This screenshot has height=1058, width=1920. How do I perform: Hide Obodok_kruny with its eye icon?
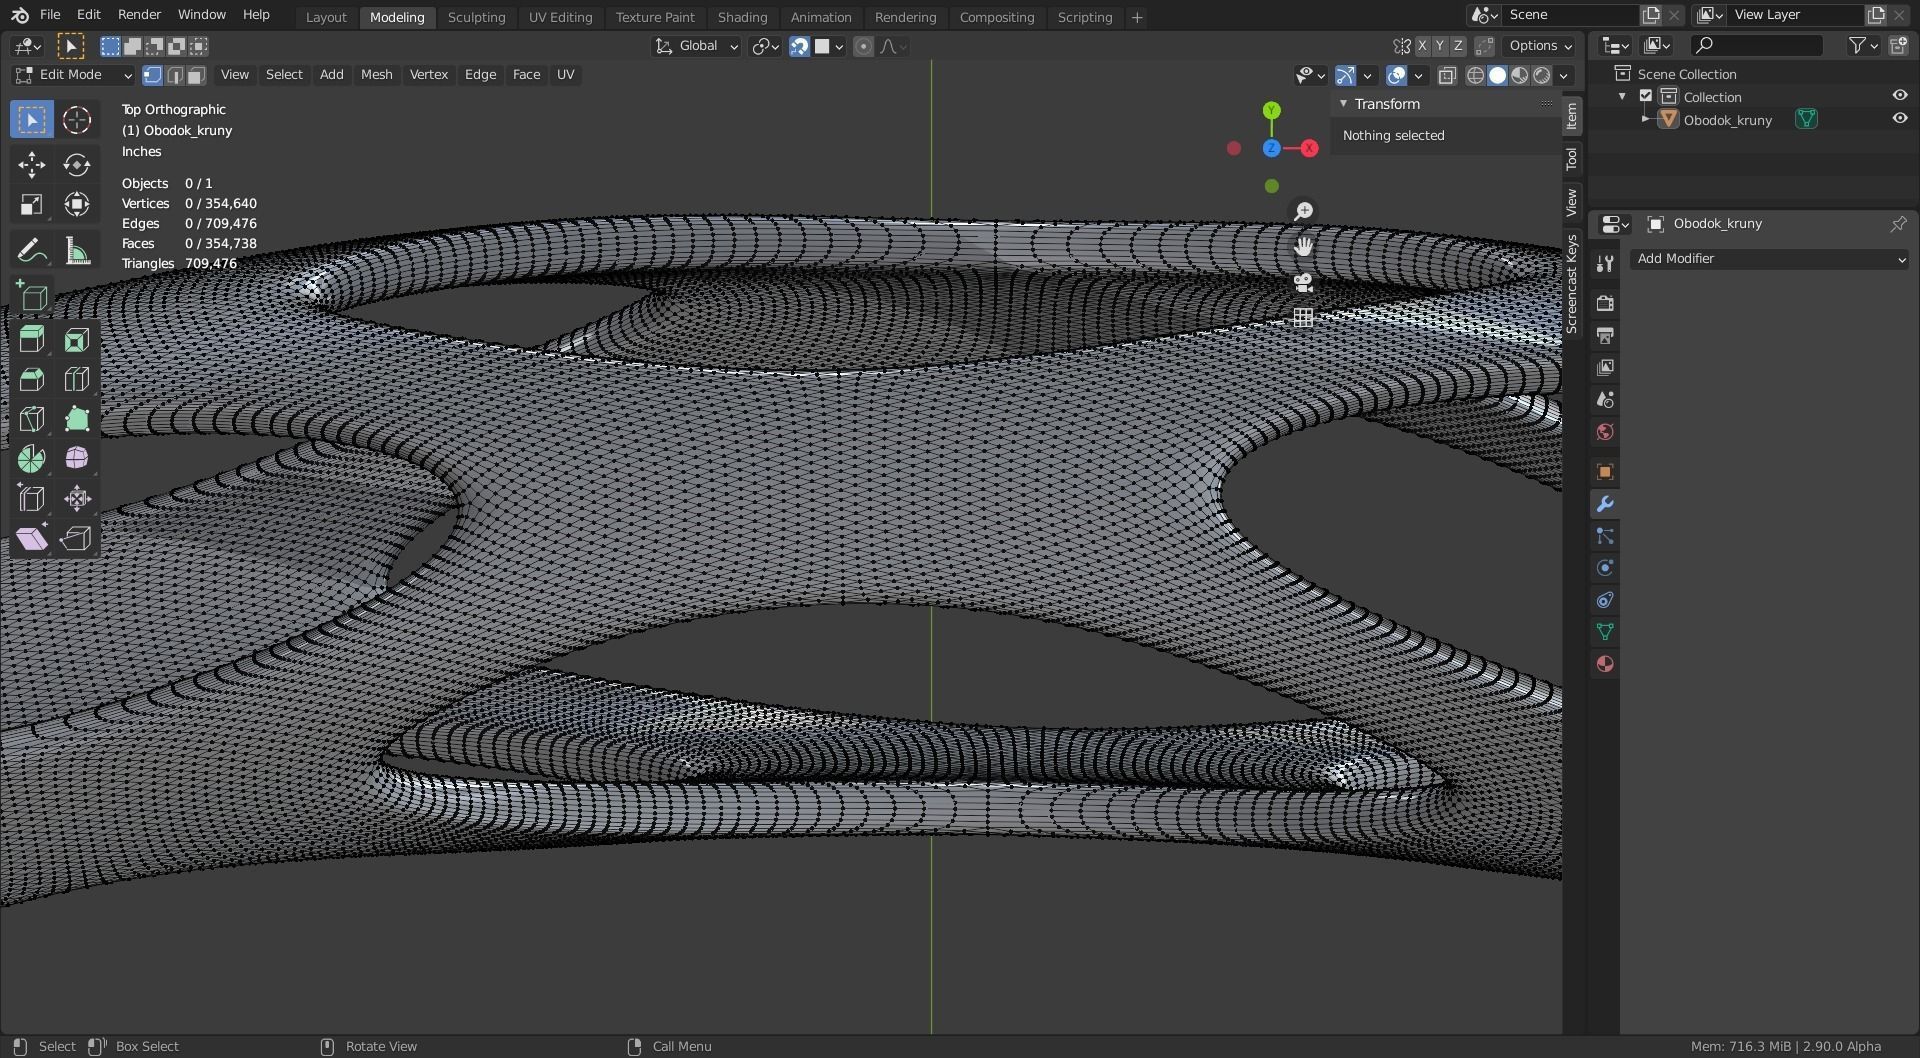pyautogui.click(x=1900, y=119)
